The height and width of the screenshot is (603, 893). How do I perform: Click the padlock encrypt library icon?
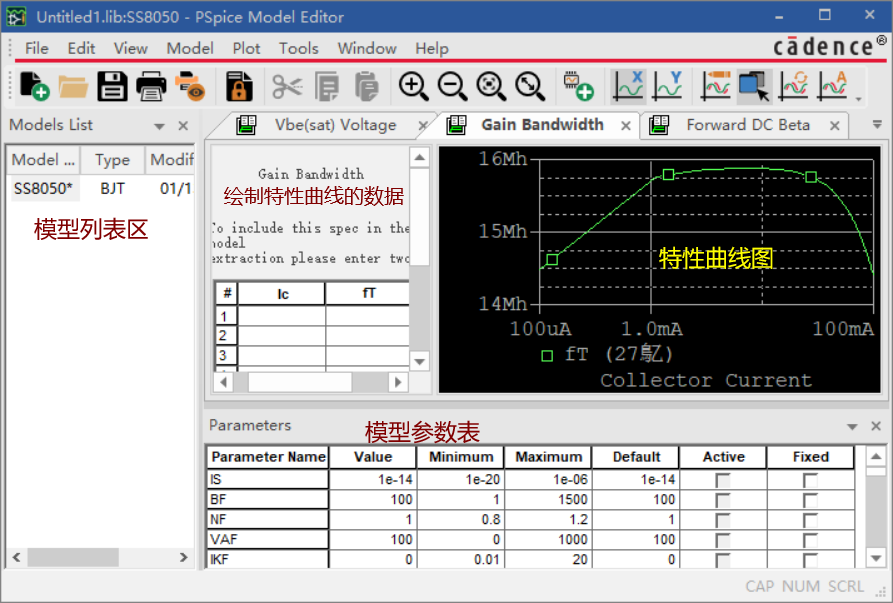pos(239,87)
